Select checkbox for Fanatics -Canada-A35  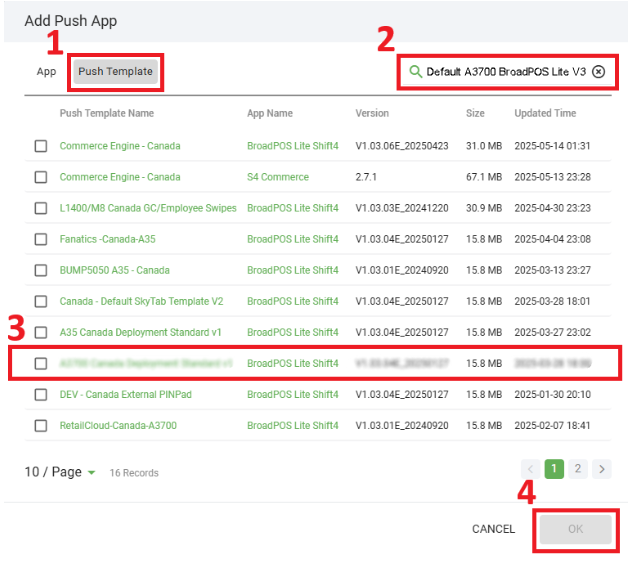(x=41, y=239)
